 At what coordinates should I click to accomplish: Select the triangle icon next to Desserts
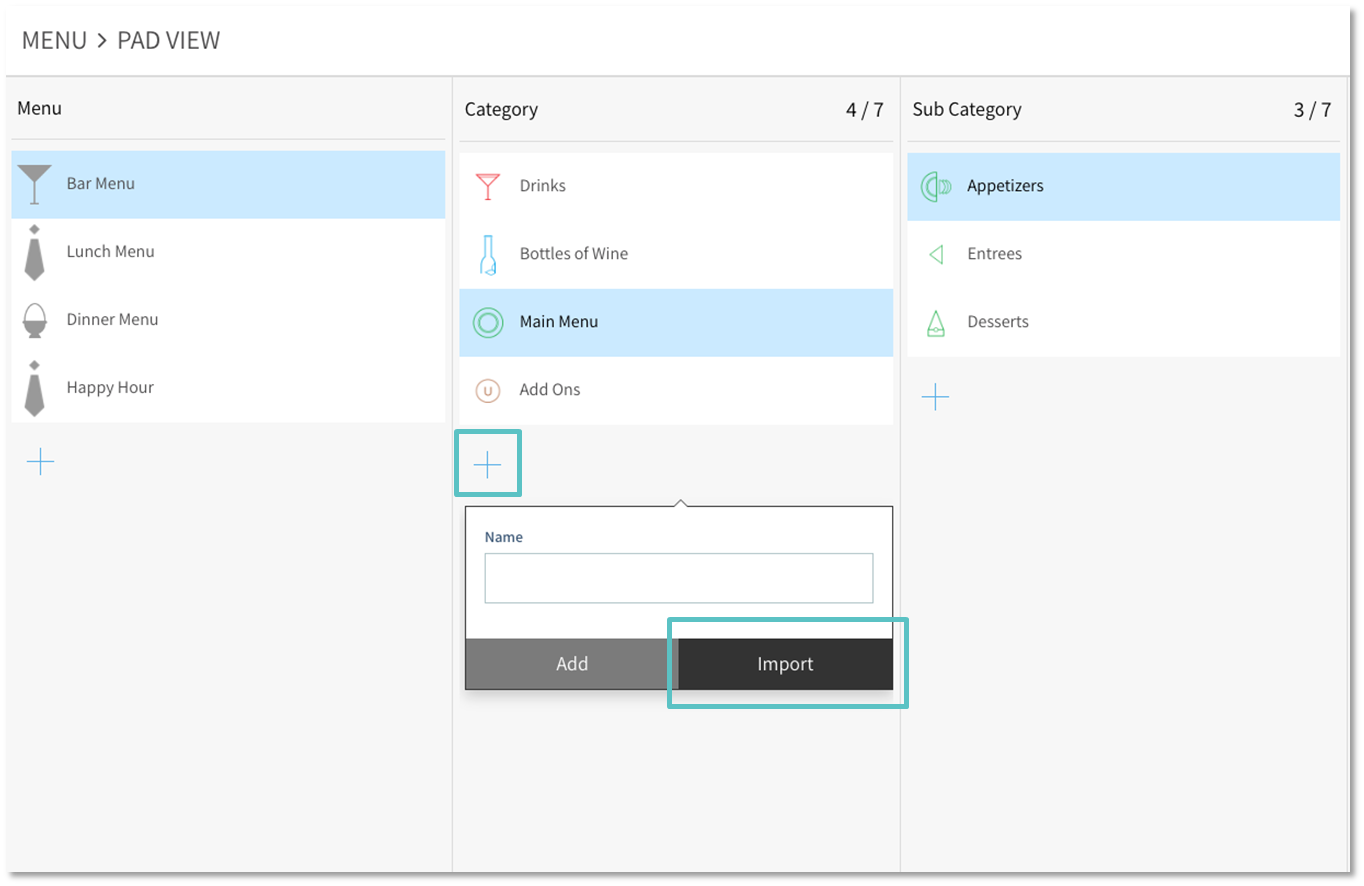coord(935,321)
